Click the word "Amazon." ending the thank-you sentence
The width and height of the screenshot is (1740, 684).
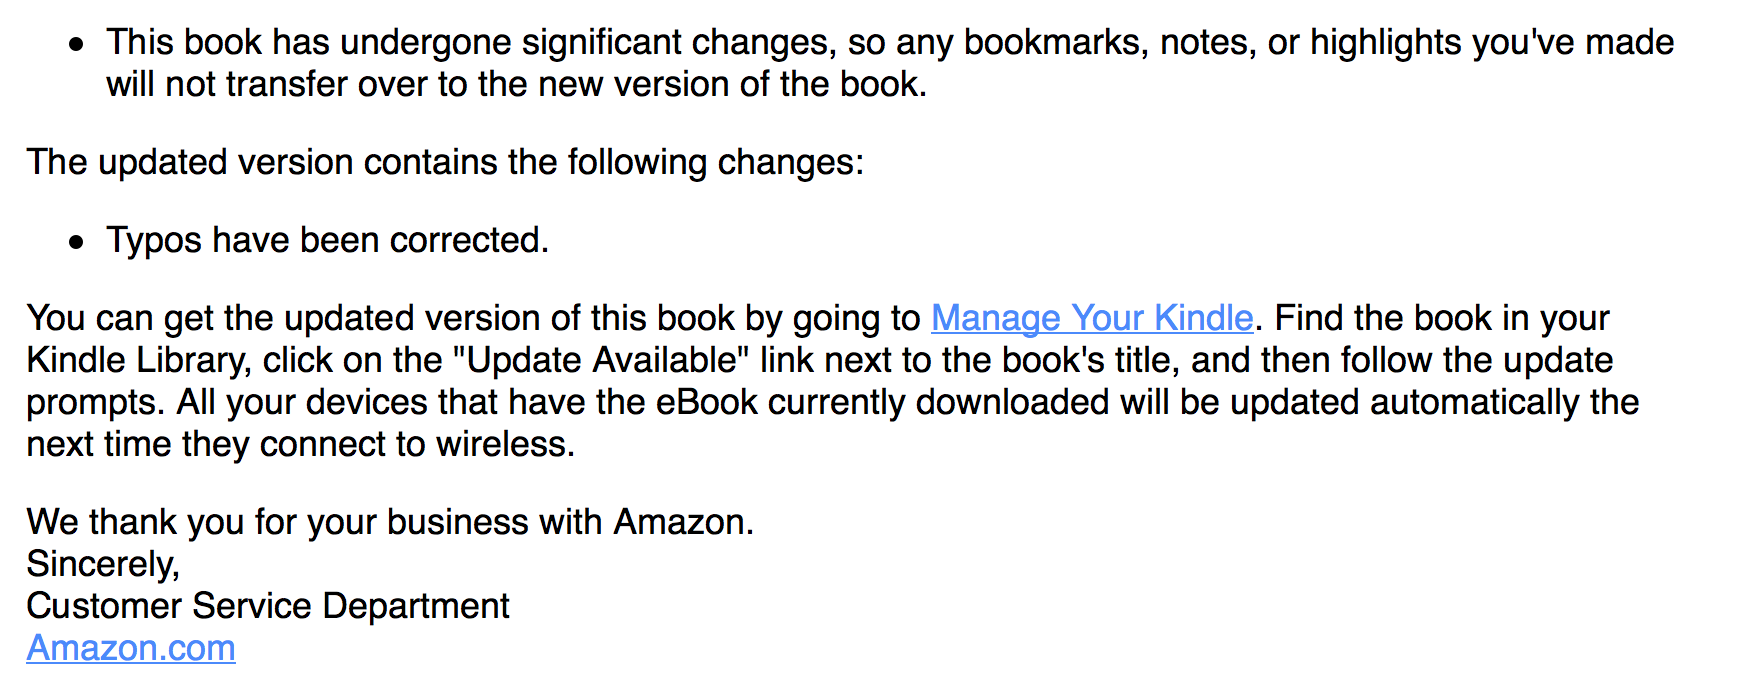point(684,522)
